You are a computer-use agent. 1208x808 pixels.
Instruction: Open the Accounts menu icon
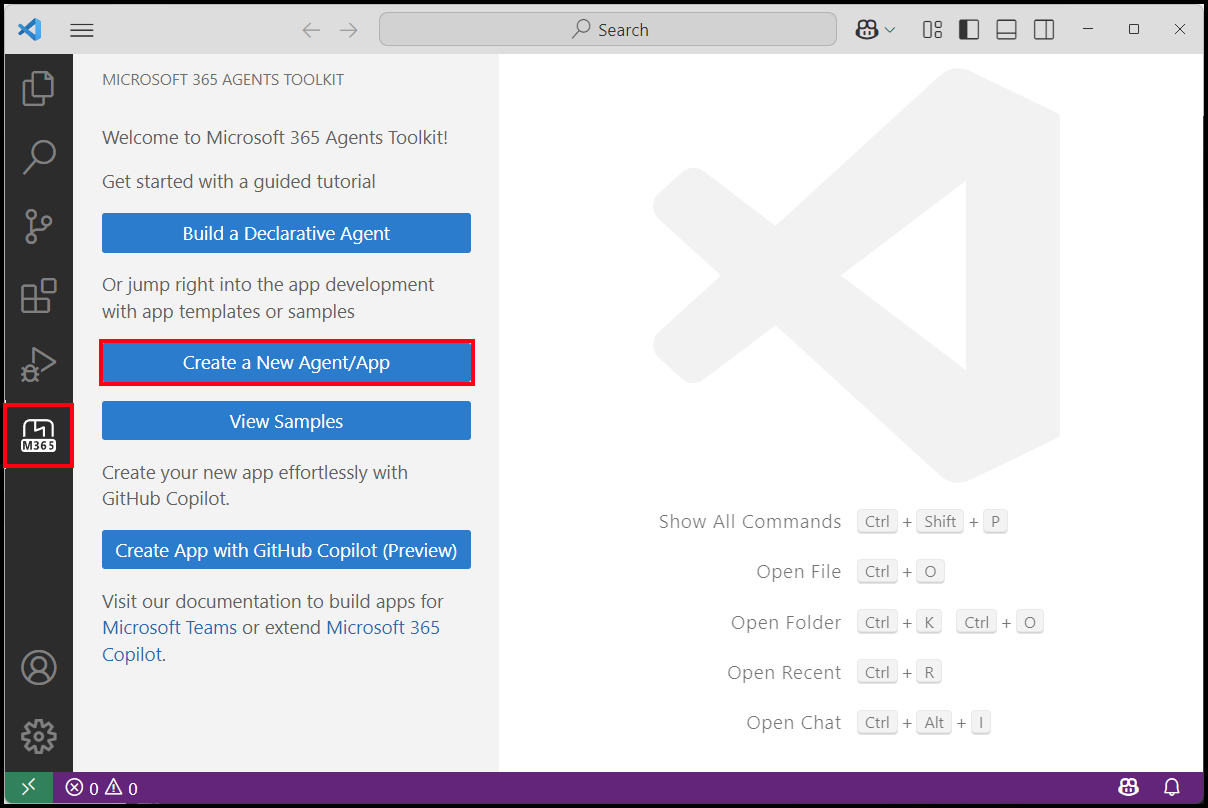point(39,667)
